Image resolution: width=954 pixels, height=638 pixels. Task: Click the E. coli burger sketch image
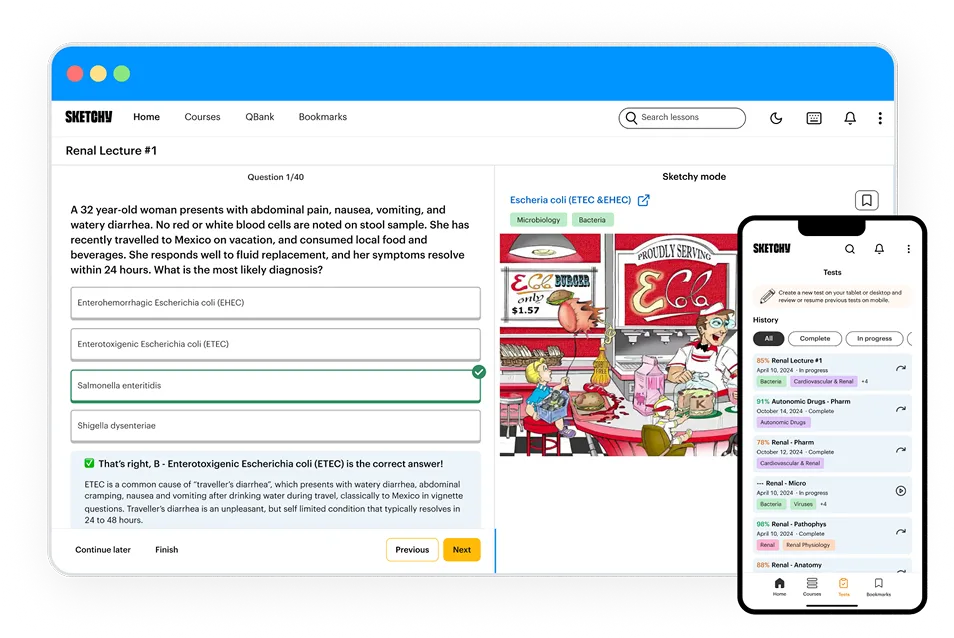618,344
